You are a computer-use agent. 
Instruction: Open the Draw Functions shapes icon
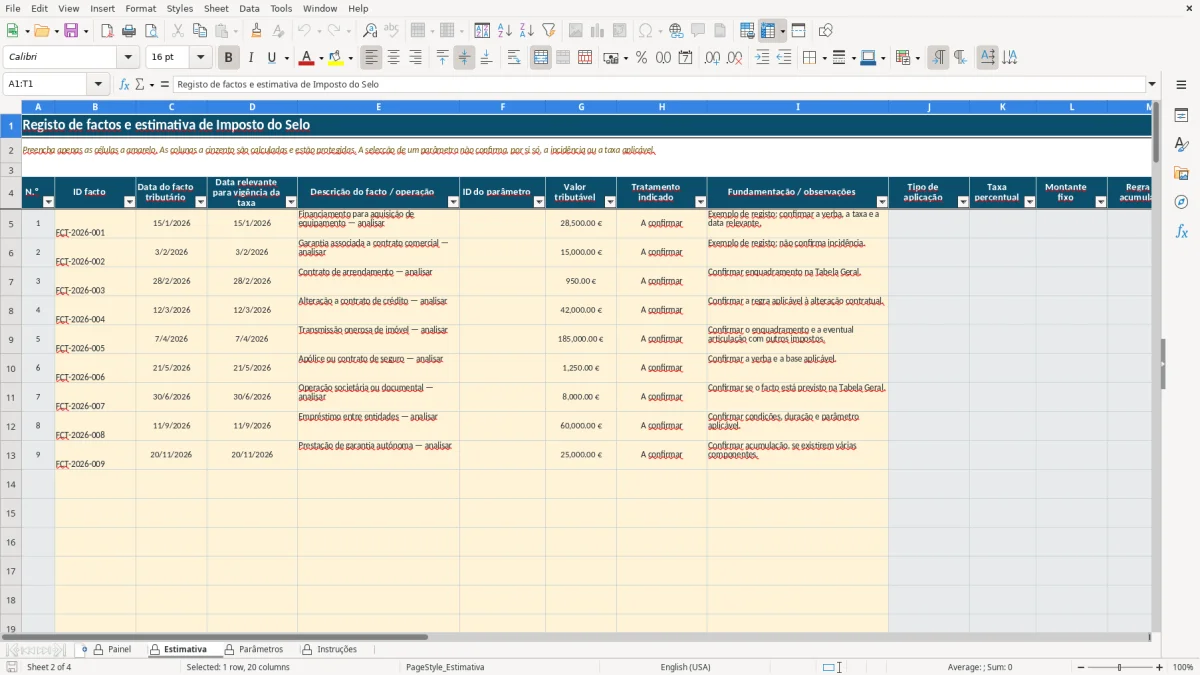tap(825, 31)
